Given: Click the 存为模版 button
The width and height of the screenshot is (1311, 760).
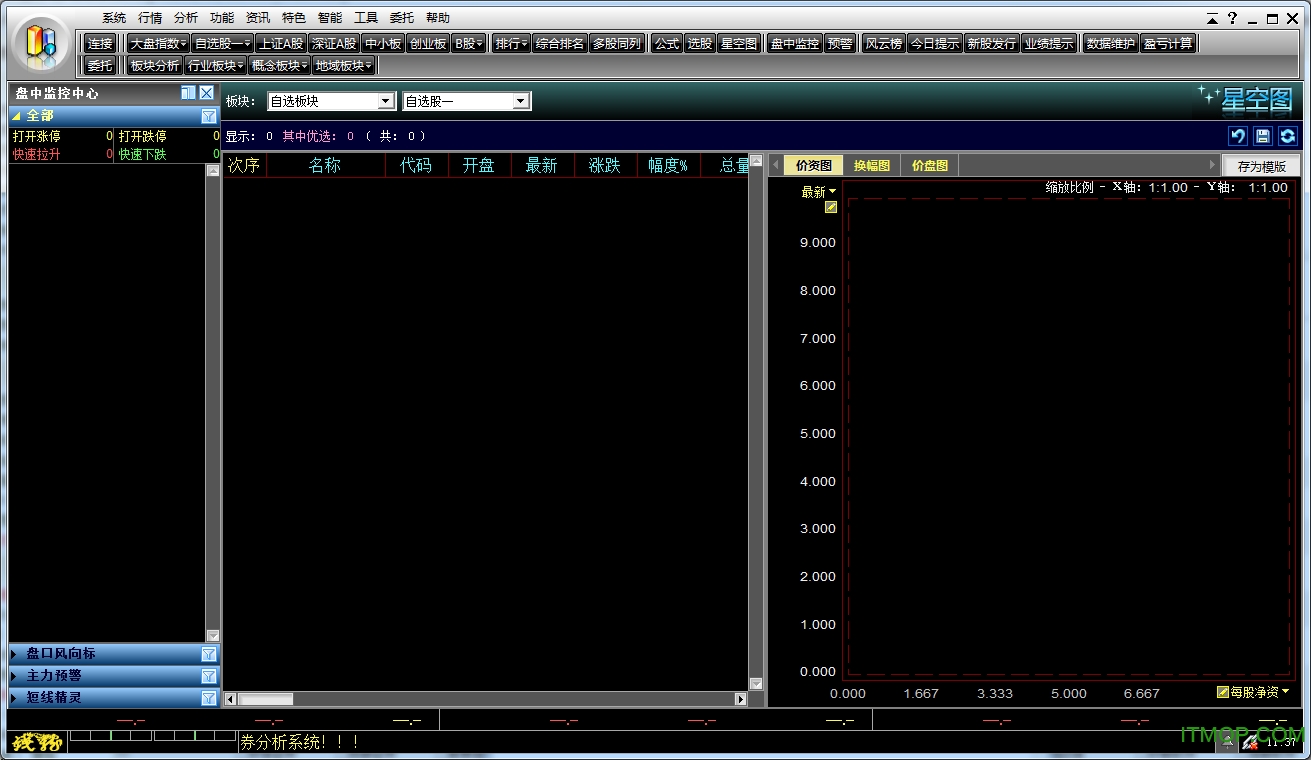Looking at the screenshot, I should point(1261,167).
